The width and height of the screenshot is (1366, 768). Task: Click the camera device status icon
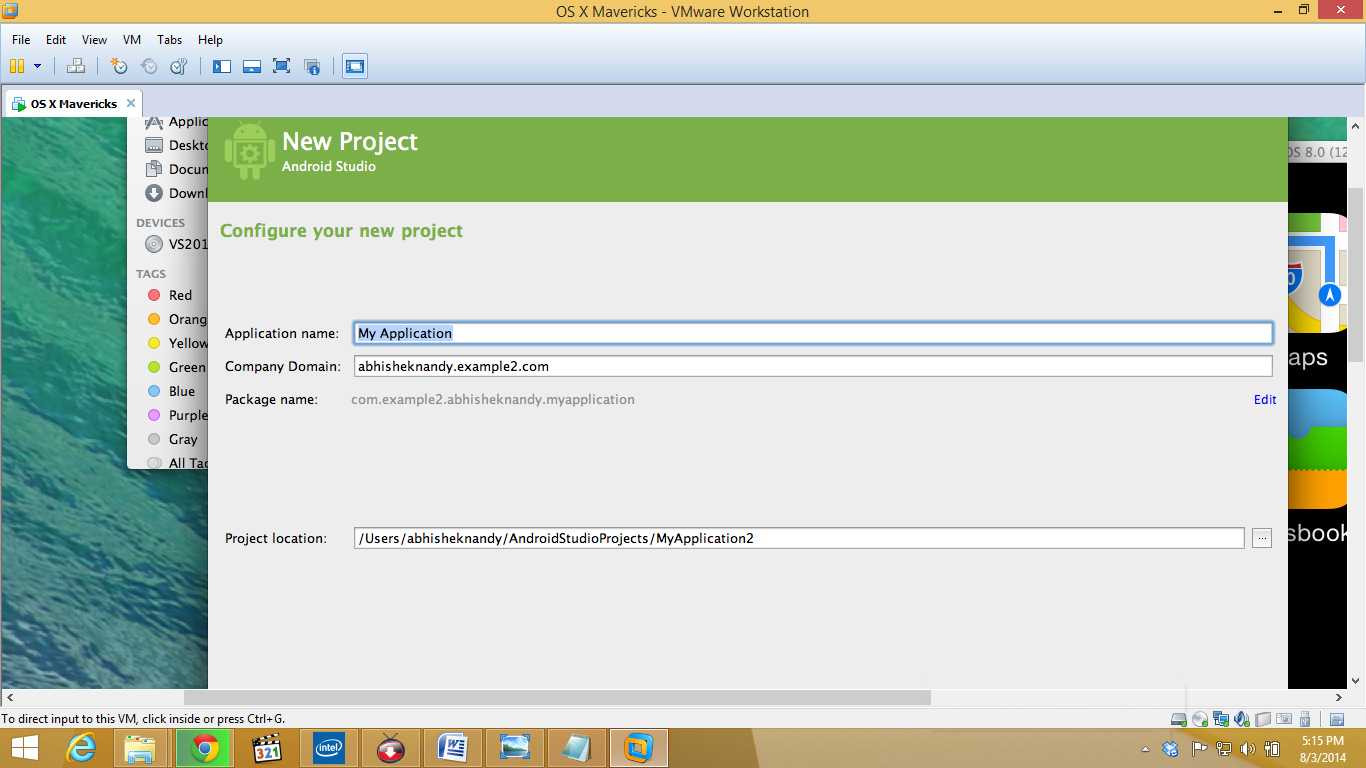pyautogui.click(x=1284, y=719)
